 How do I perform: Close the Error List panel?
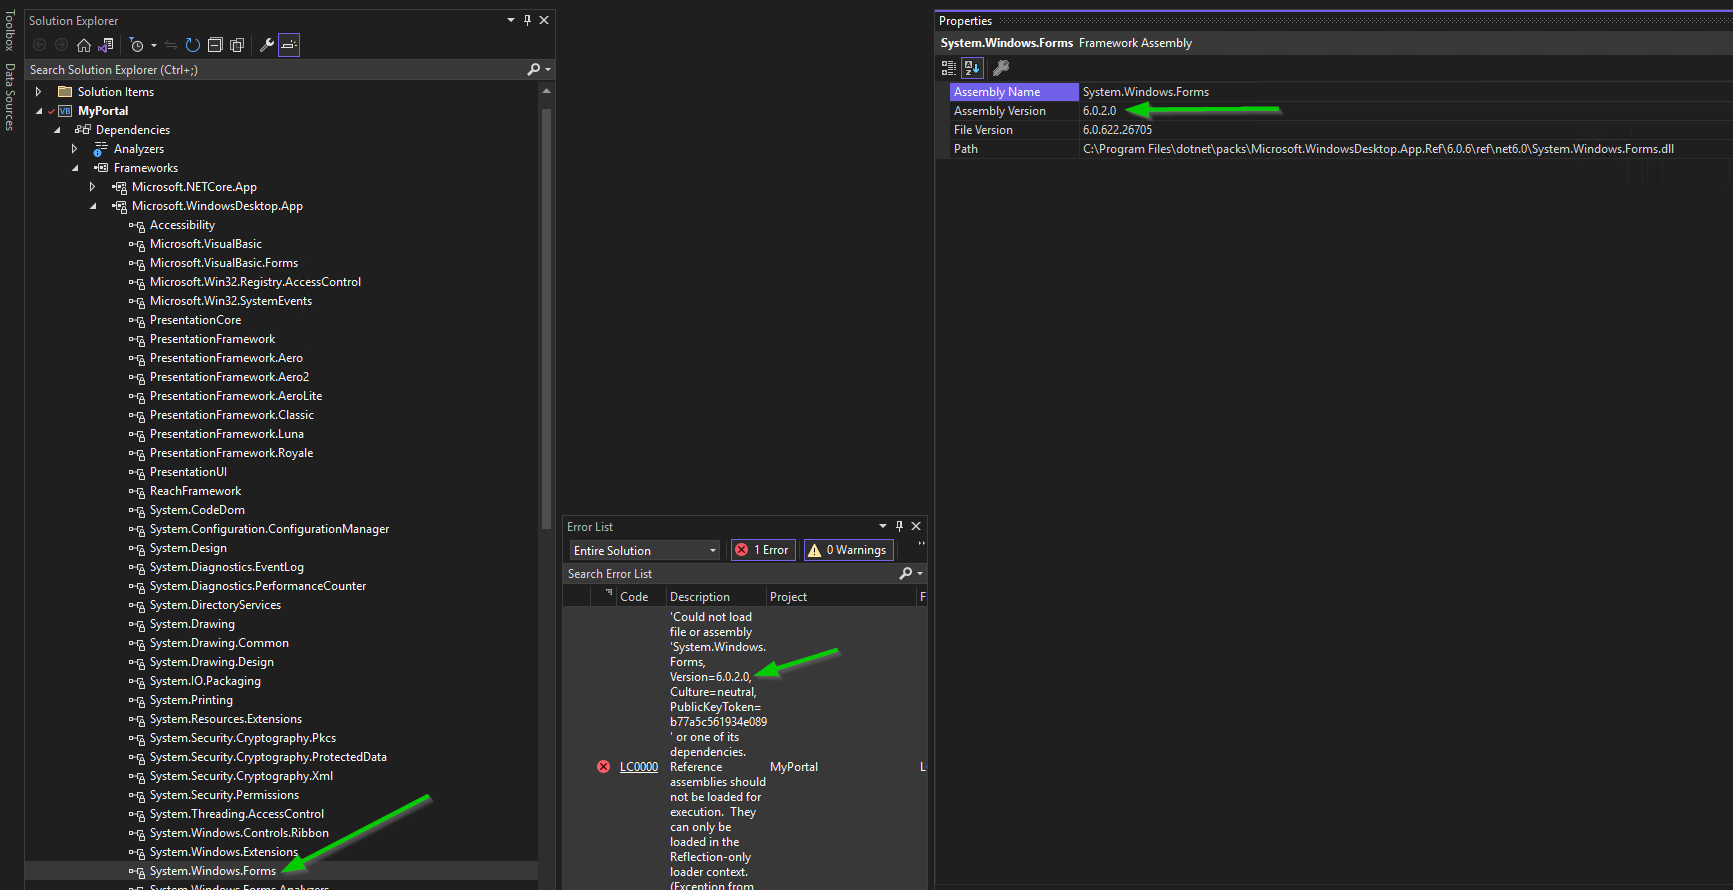click(x=916, y=526)
